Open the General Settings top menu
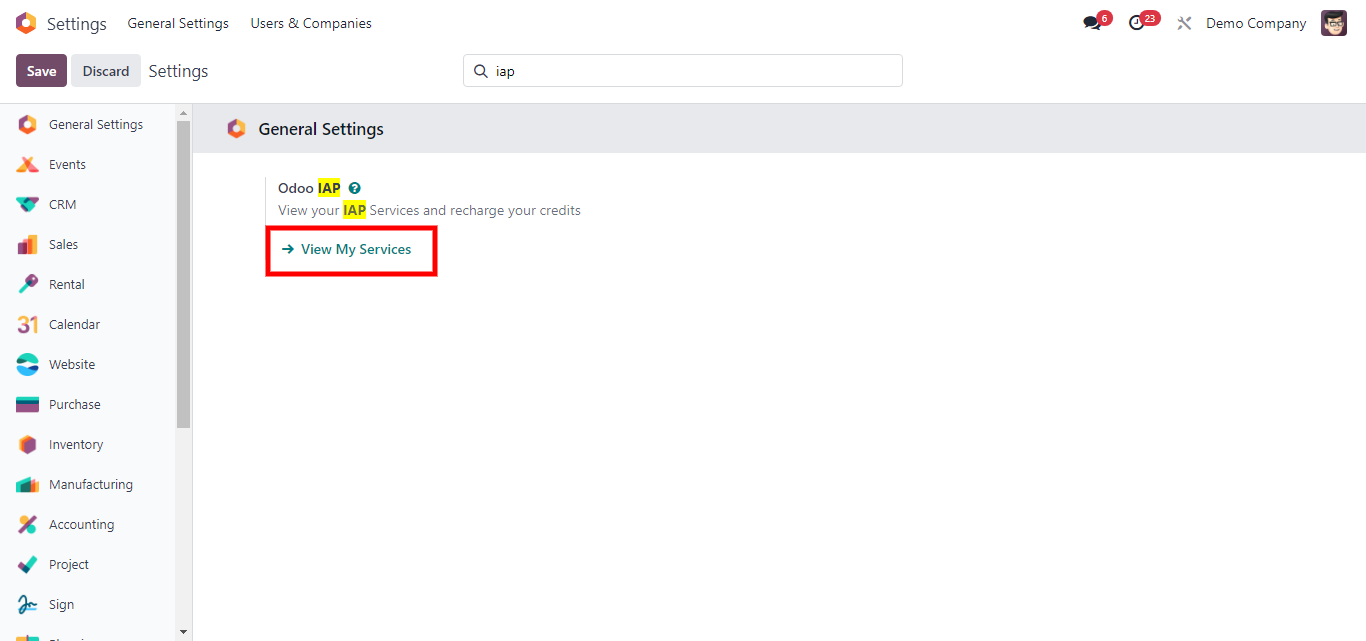This screenshot has height=641, width=1366. click(x=178, y=23)
